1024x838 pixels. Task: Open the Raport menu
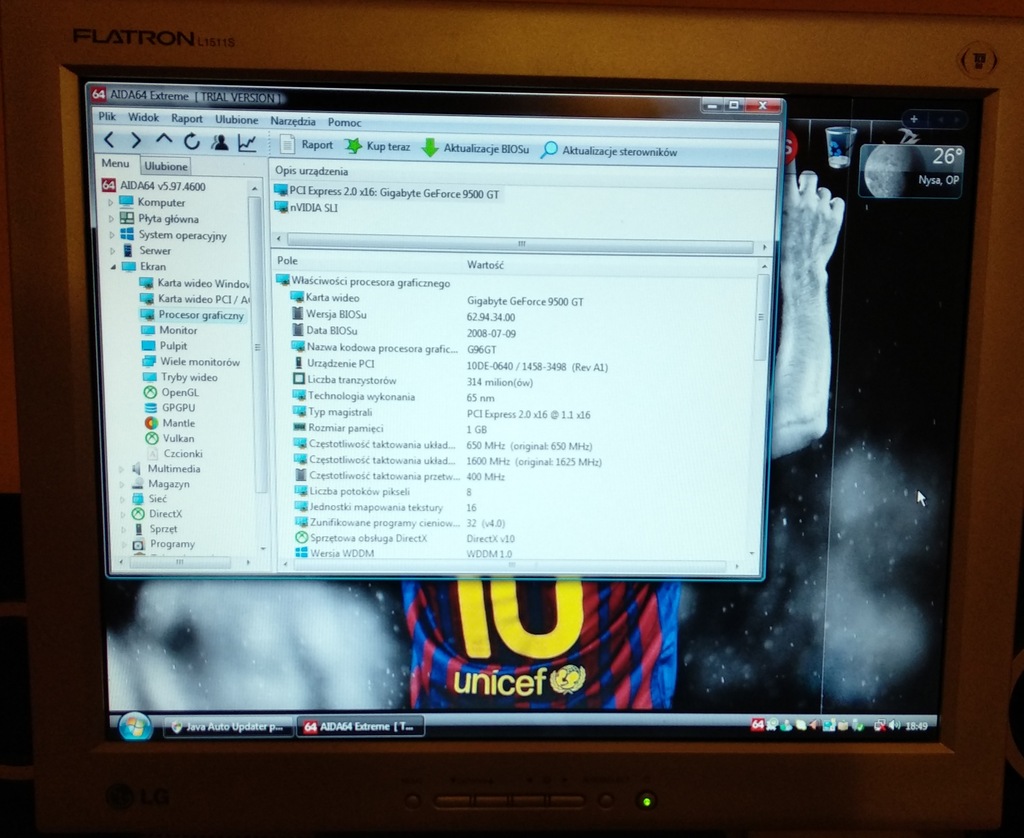pos(187,118)
